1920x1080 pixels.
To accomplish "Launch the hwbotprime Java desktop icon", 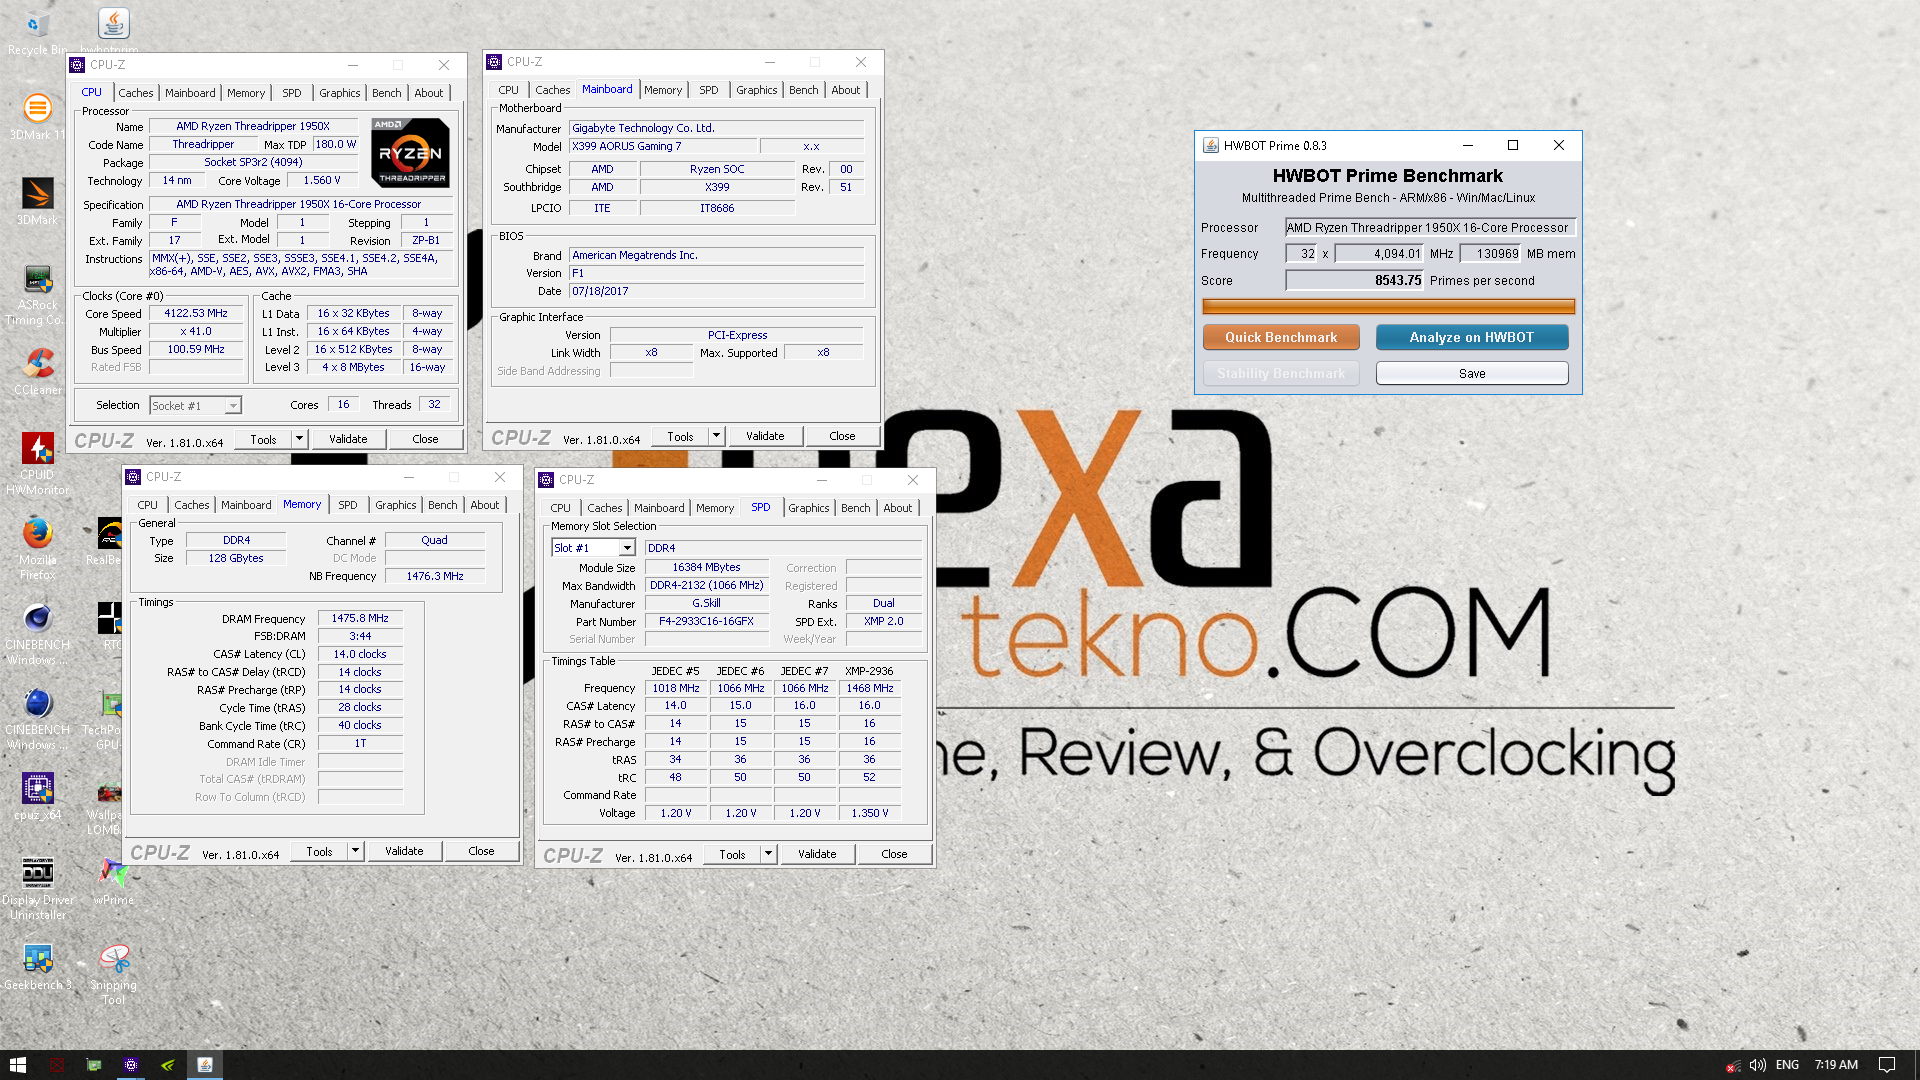I will coord(112,30).
